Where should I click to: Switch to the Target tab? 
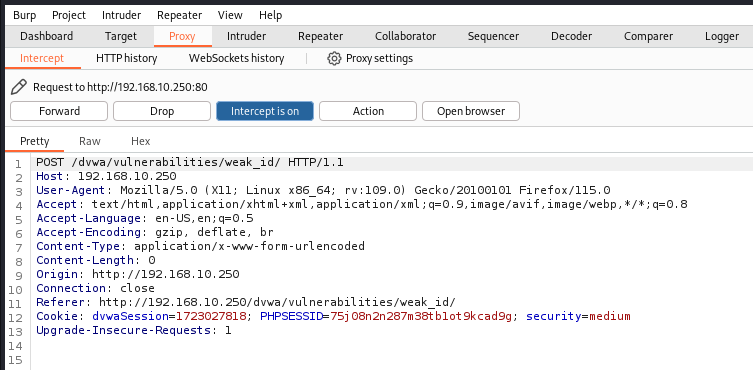[121, 37]
